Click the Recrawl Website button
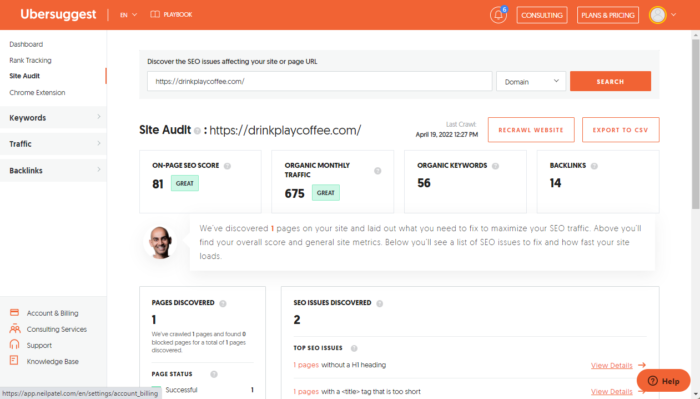This screenshot has height=399, width=700. click(x=531, y=130)
